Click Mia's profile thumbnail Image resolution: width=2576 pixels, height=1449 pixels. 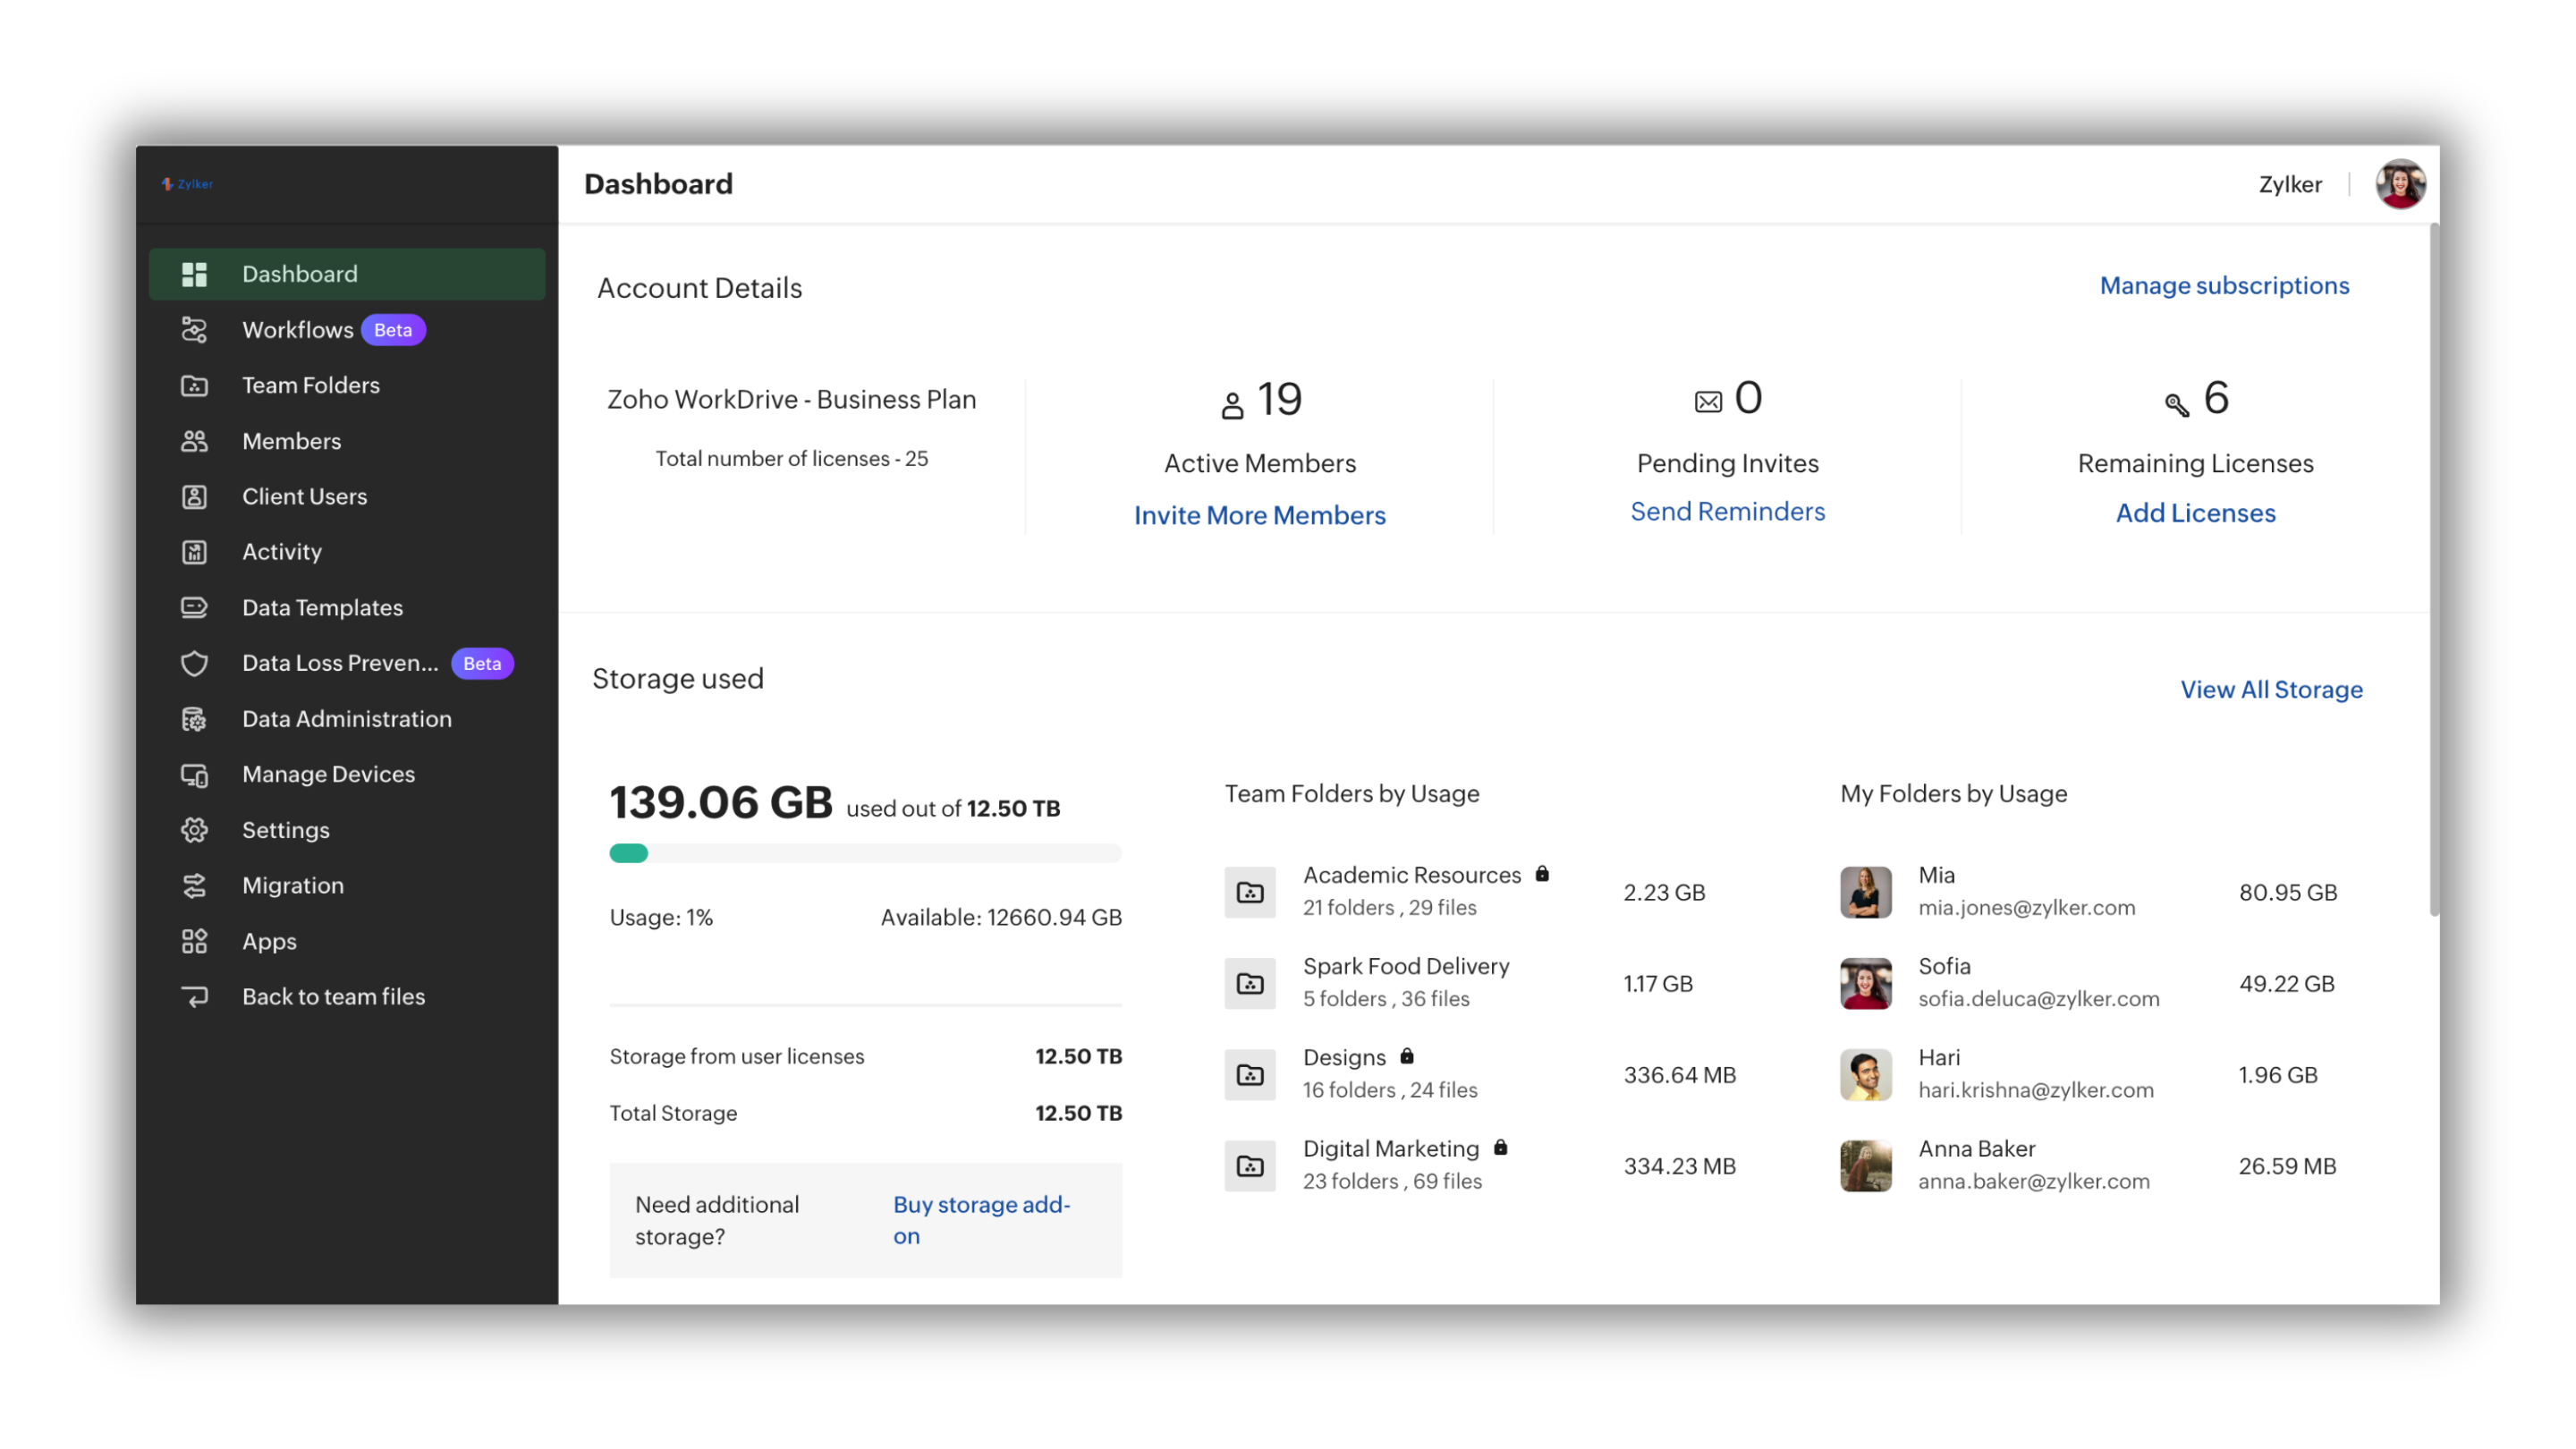pyautogui.click(x=1865, y=891)
